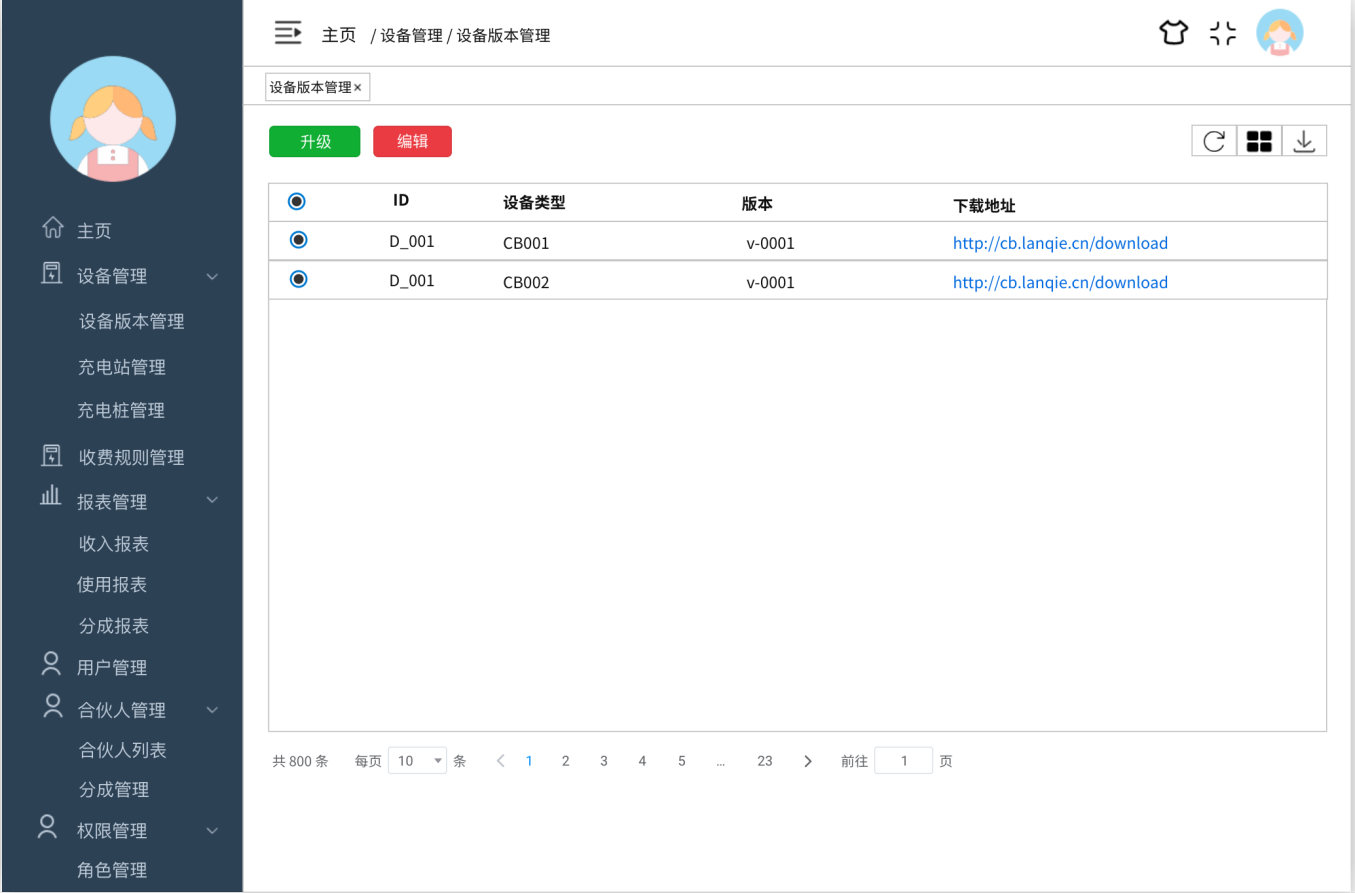The image size is (1355, 893).
Task: Click the 共 800 条 total count text
Action: coord(300,761)
